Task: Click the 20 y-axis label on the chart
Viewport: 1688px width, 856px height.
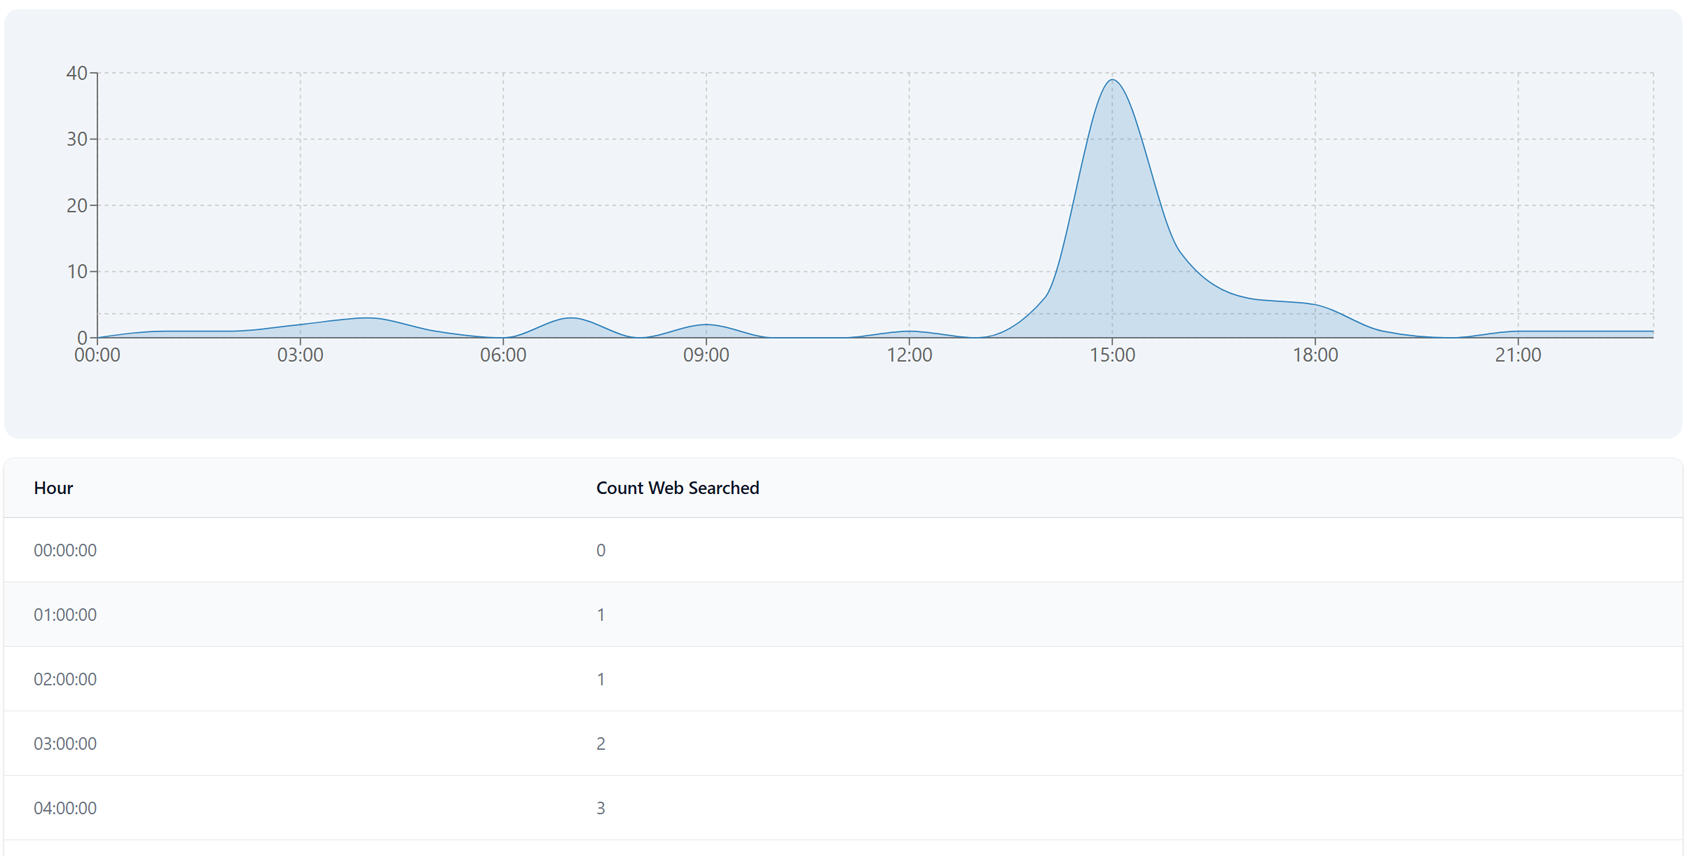Action: point(76,205)
